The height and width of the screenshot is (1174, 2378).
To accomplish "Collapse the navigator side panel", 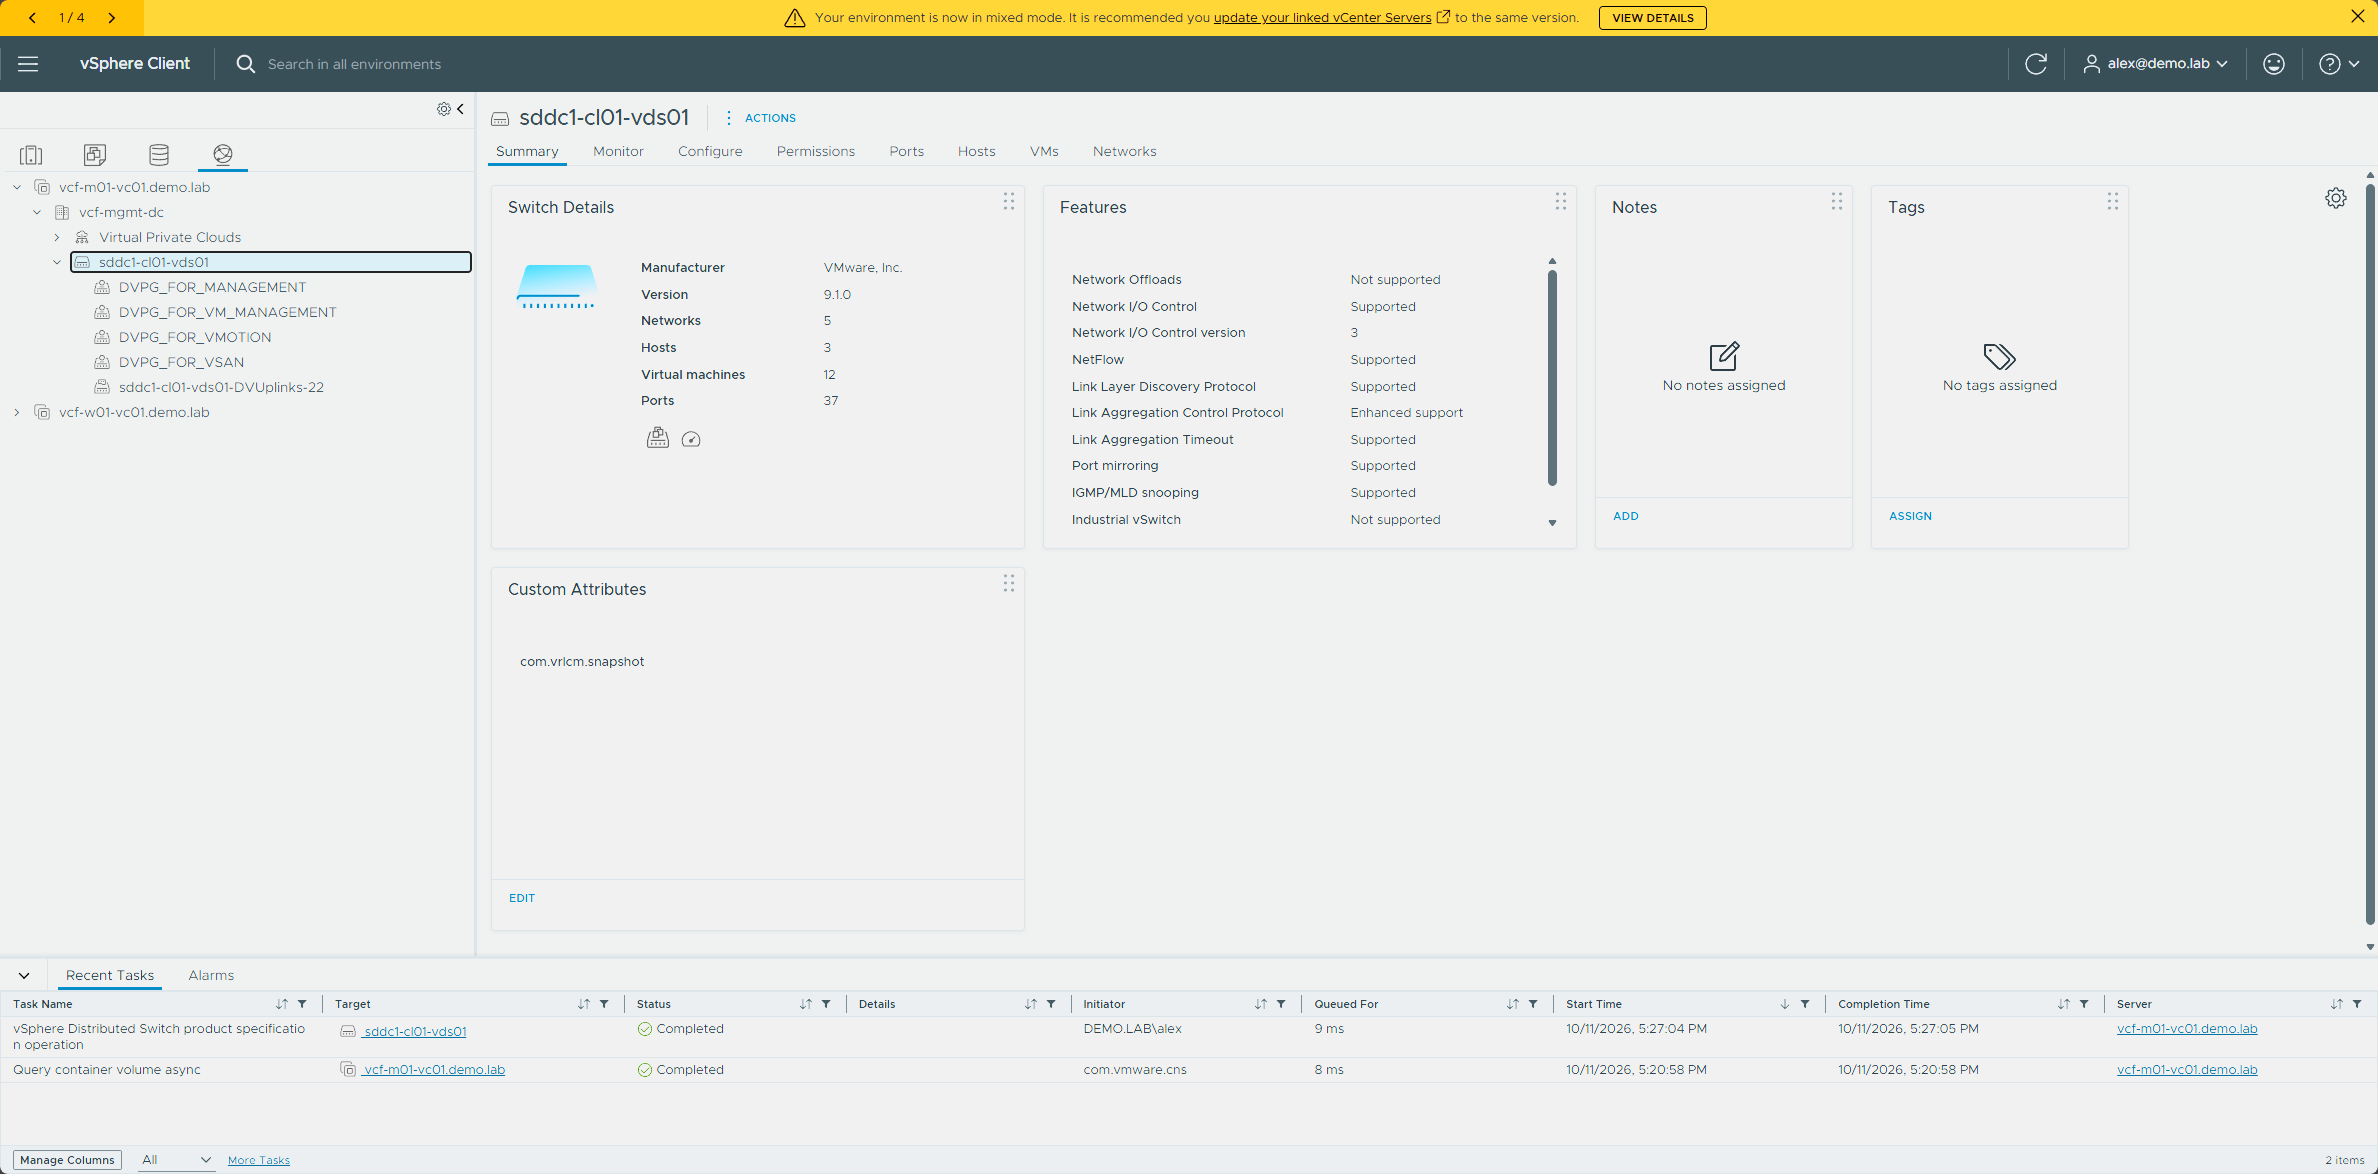I will 460,109.
